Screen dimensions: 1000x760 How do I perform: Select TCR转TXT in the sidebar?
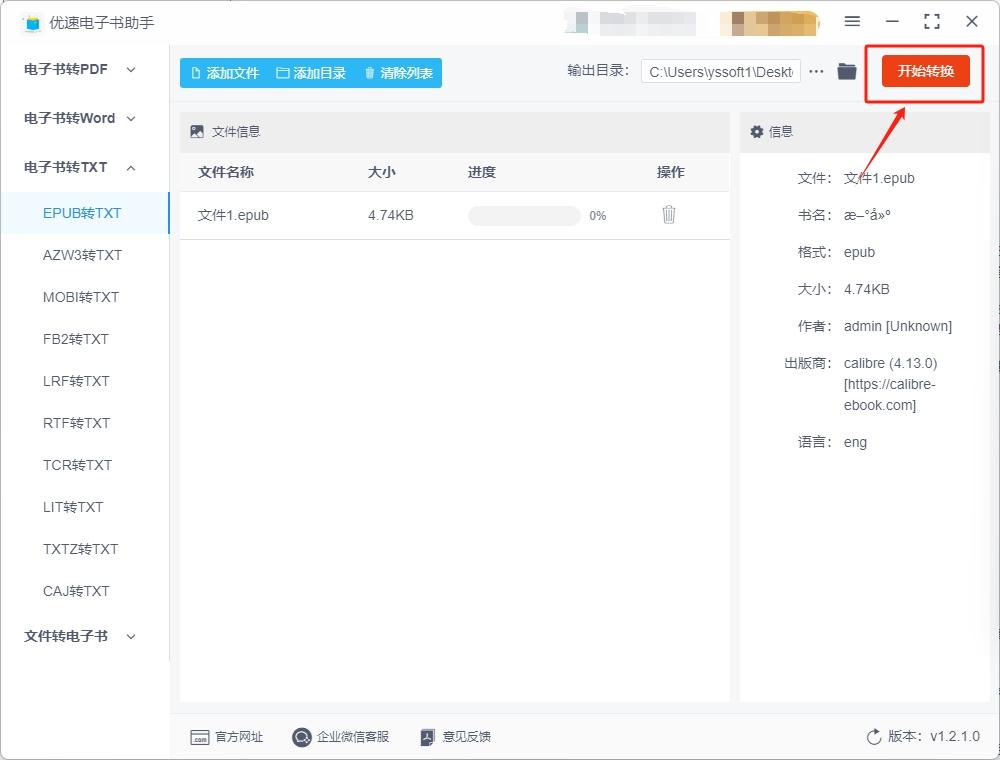77,465
